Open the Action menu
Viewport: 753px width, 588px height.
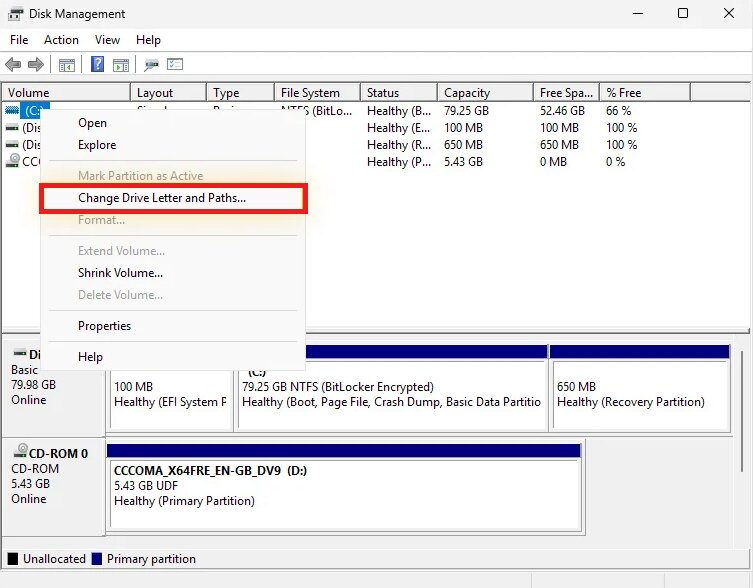click(x=61, y=40)
